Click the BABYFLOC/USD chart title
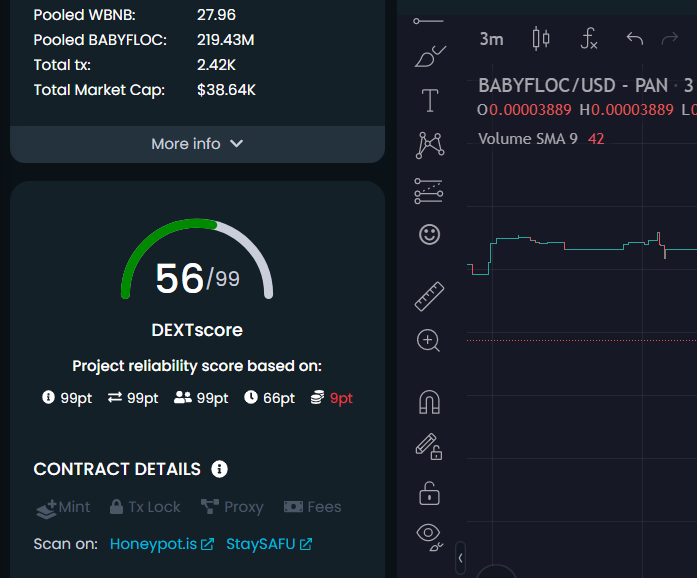The image size is (697, 578). click(x=573, y=85)
